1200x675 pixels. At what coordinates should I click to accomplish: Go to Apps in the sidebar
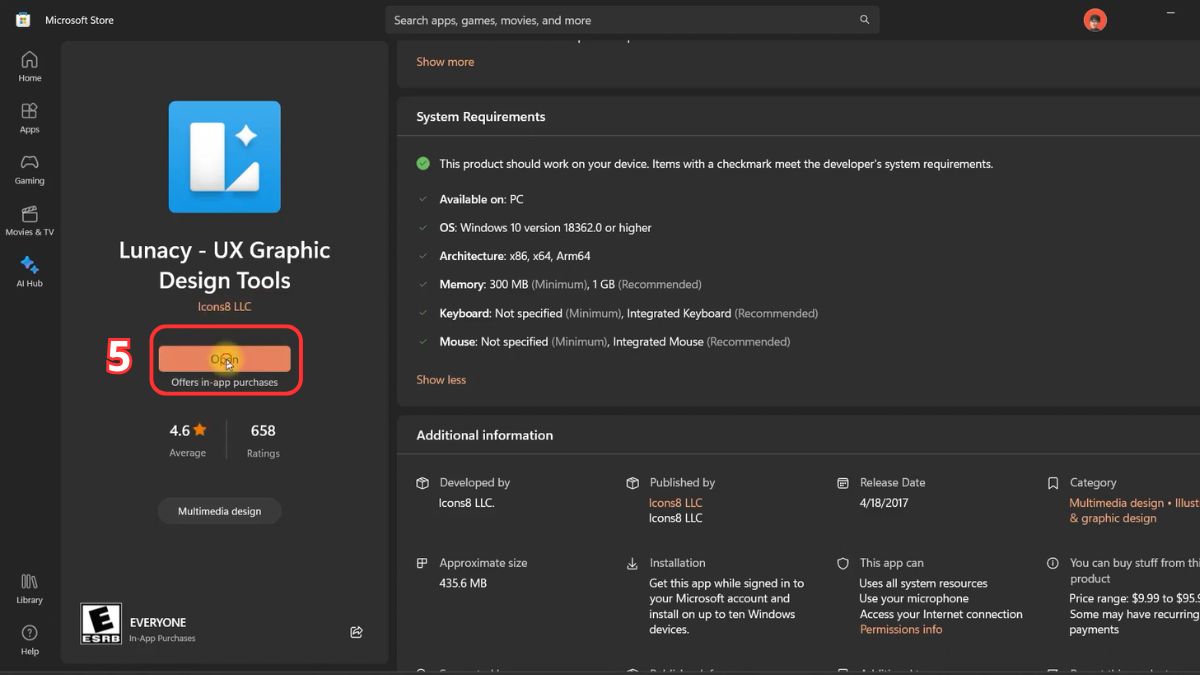(30, 117)
